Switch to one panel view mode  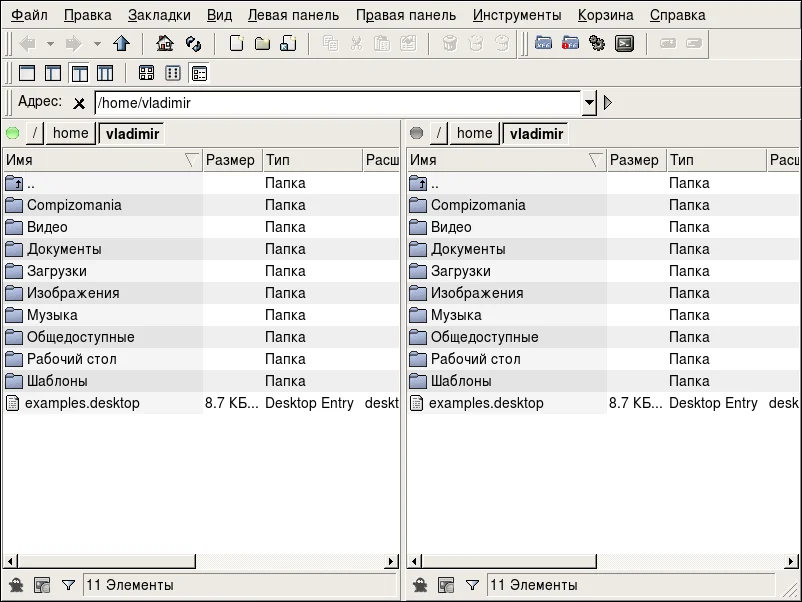click(x=27, y=73)
